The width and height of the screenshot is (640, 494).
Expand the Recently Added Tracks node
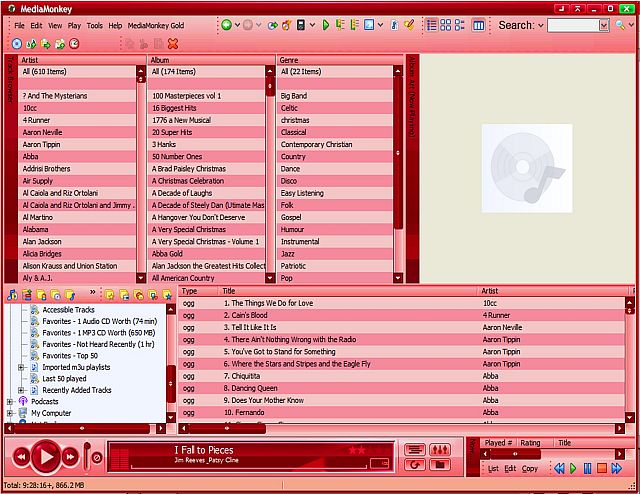[21, 390]
